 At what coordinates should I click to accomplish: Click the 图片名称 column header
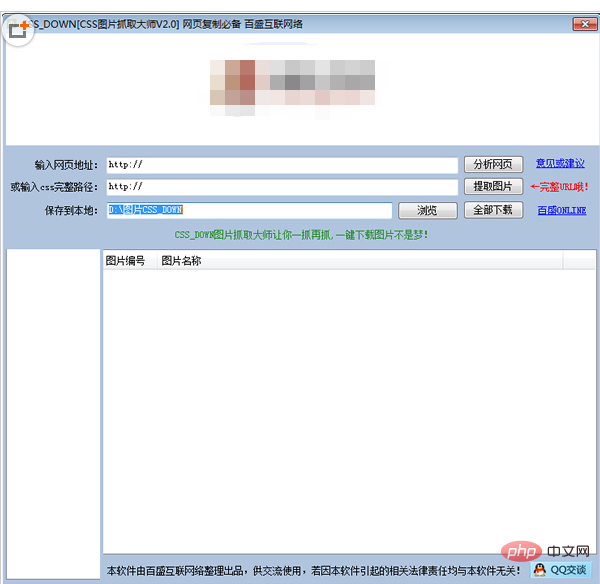[360, 261]
